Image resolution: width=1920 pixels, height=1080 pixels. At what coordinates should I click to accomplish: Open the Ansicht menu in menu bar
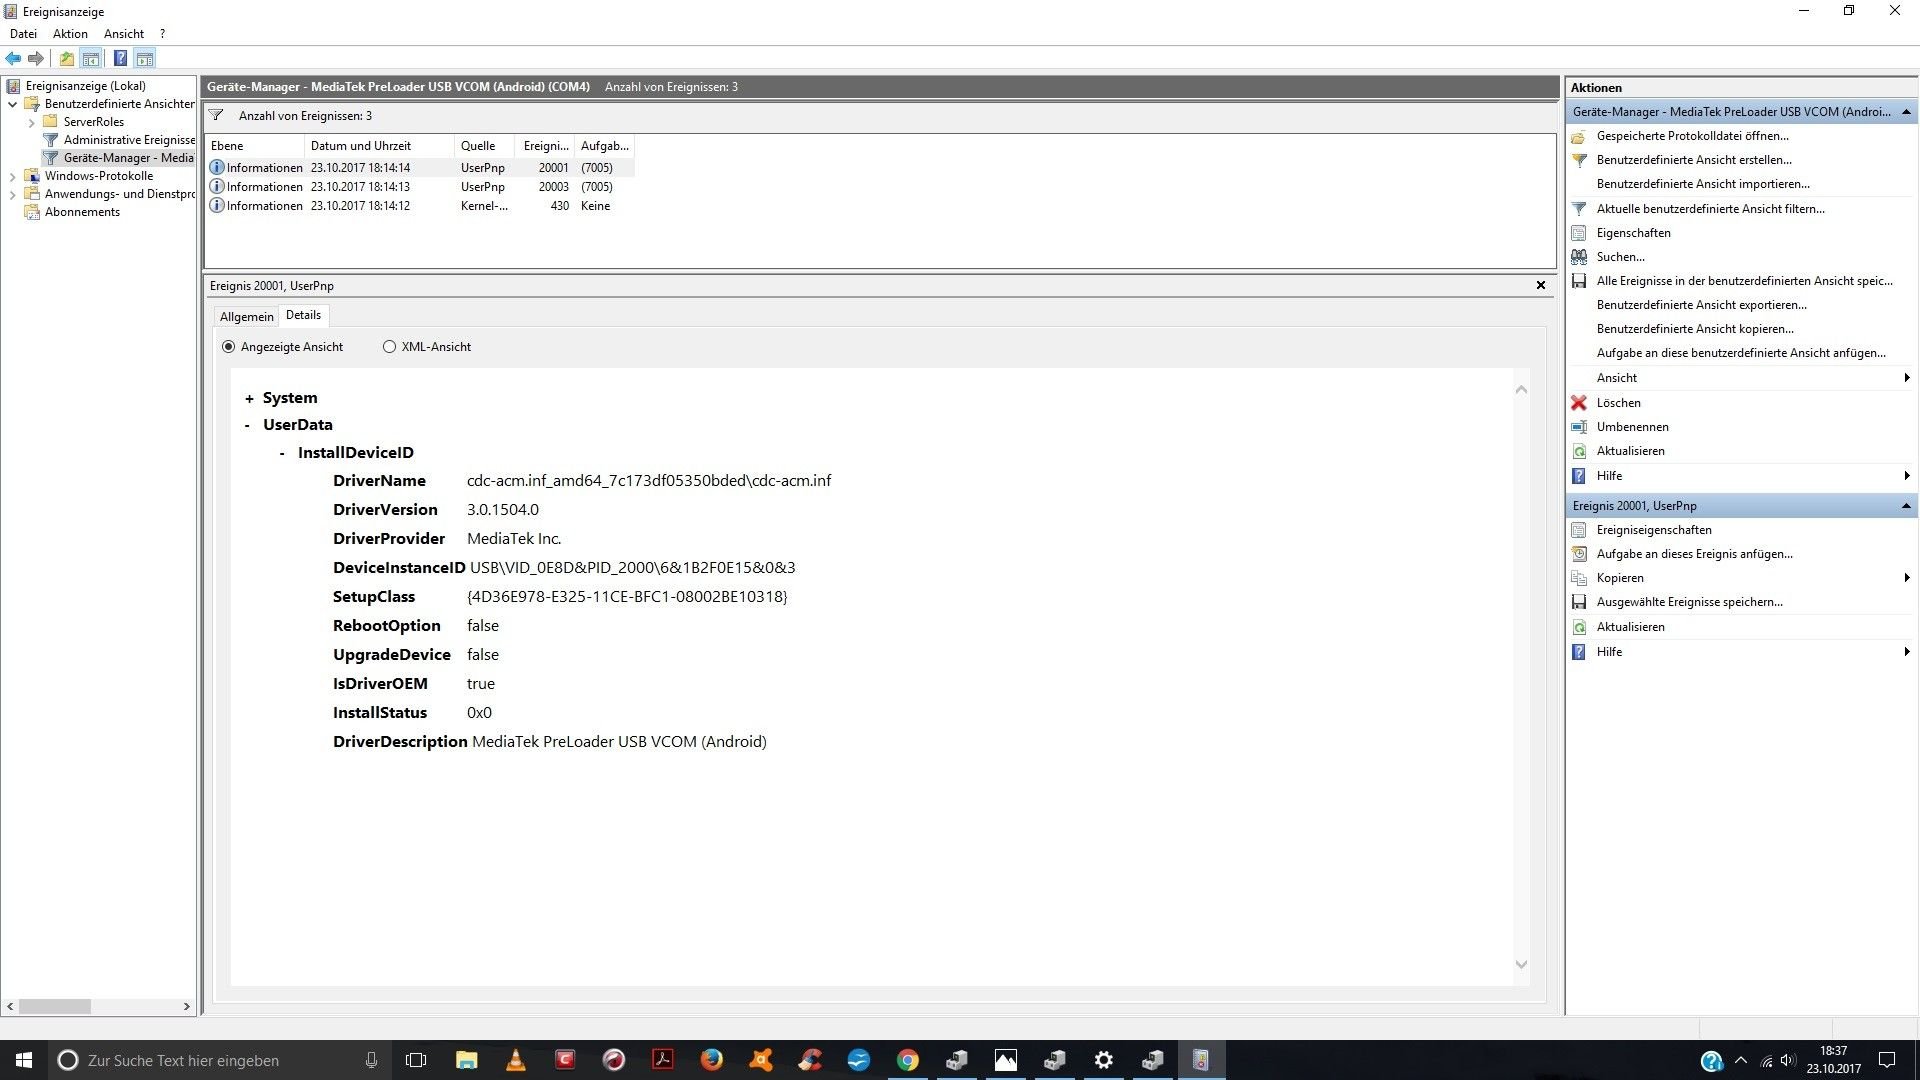pyautogui.click(x=124, y=33)
